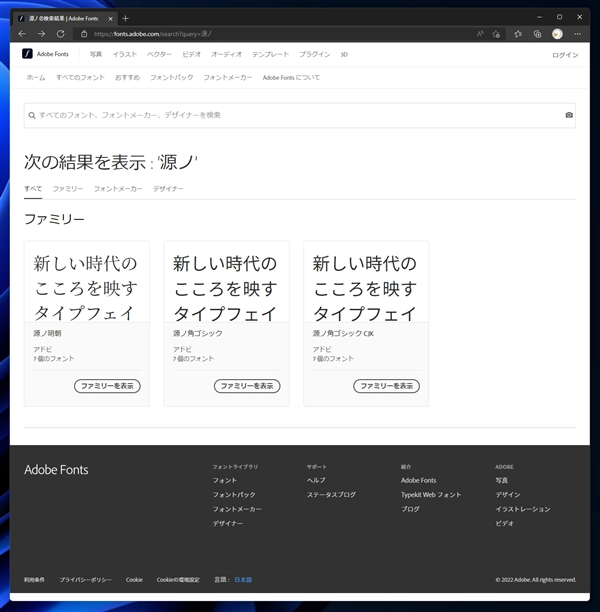Open read aloud icon in address bar
The width and height of the screenshot is (600, 612).
click(x=480, y=34)
